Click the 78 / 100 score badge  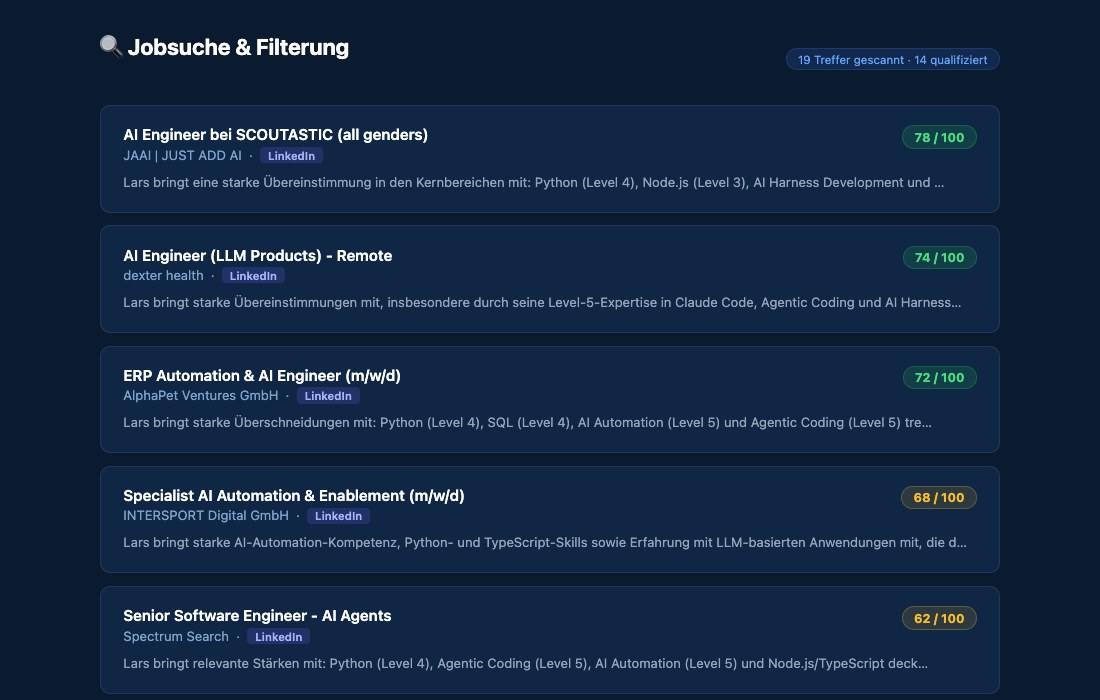(939, 137)
